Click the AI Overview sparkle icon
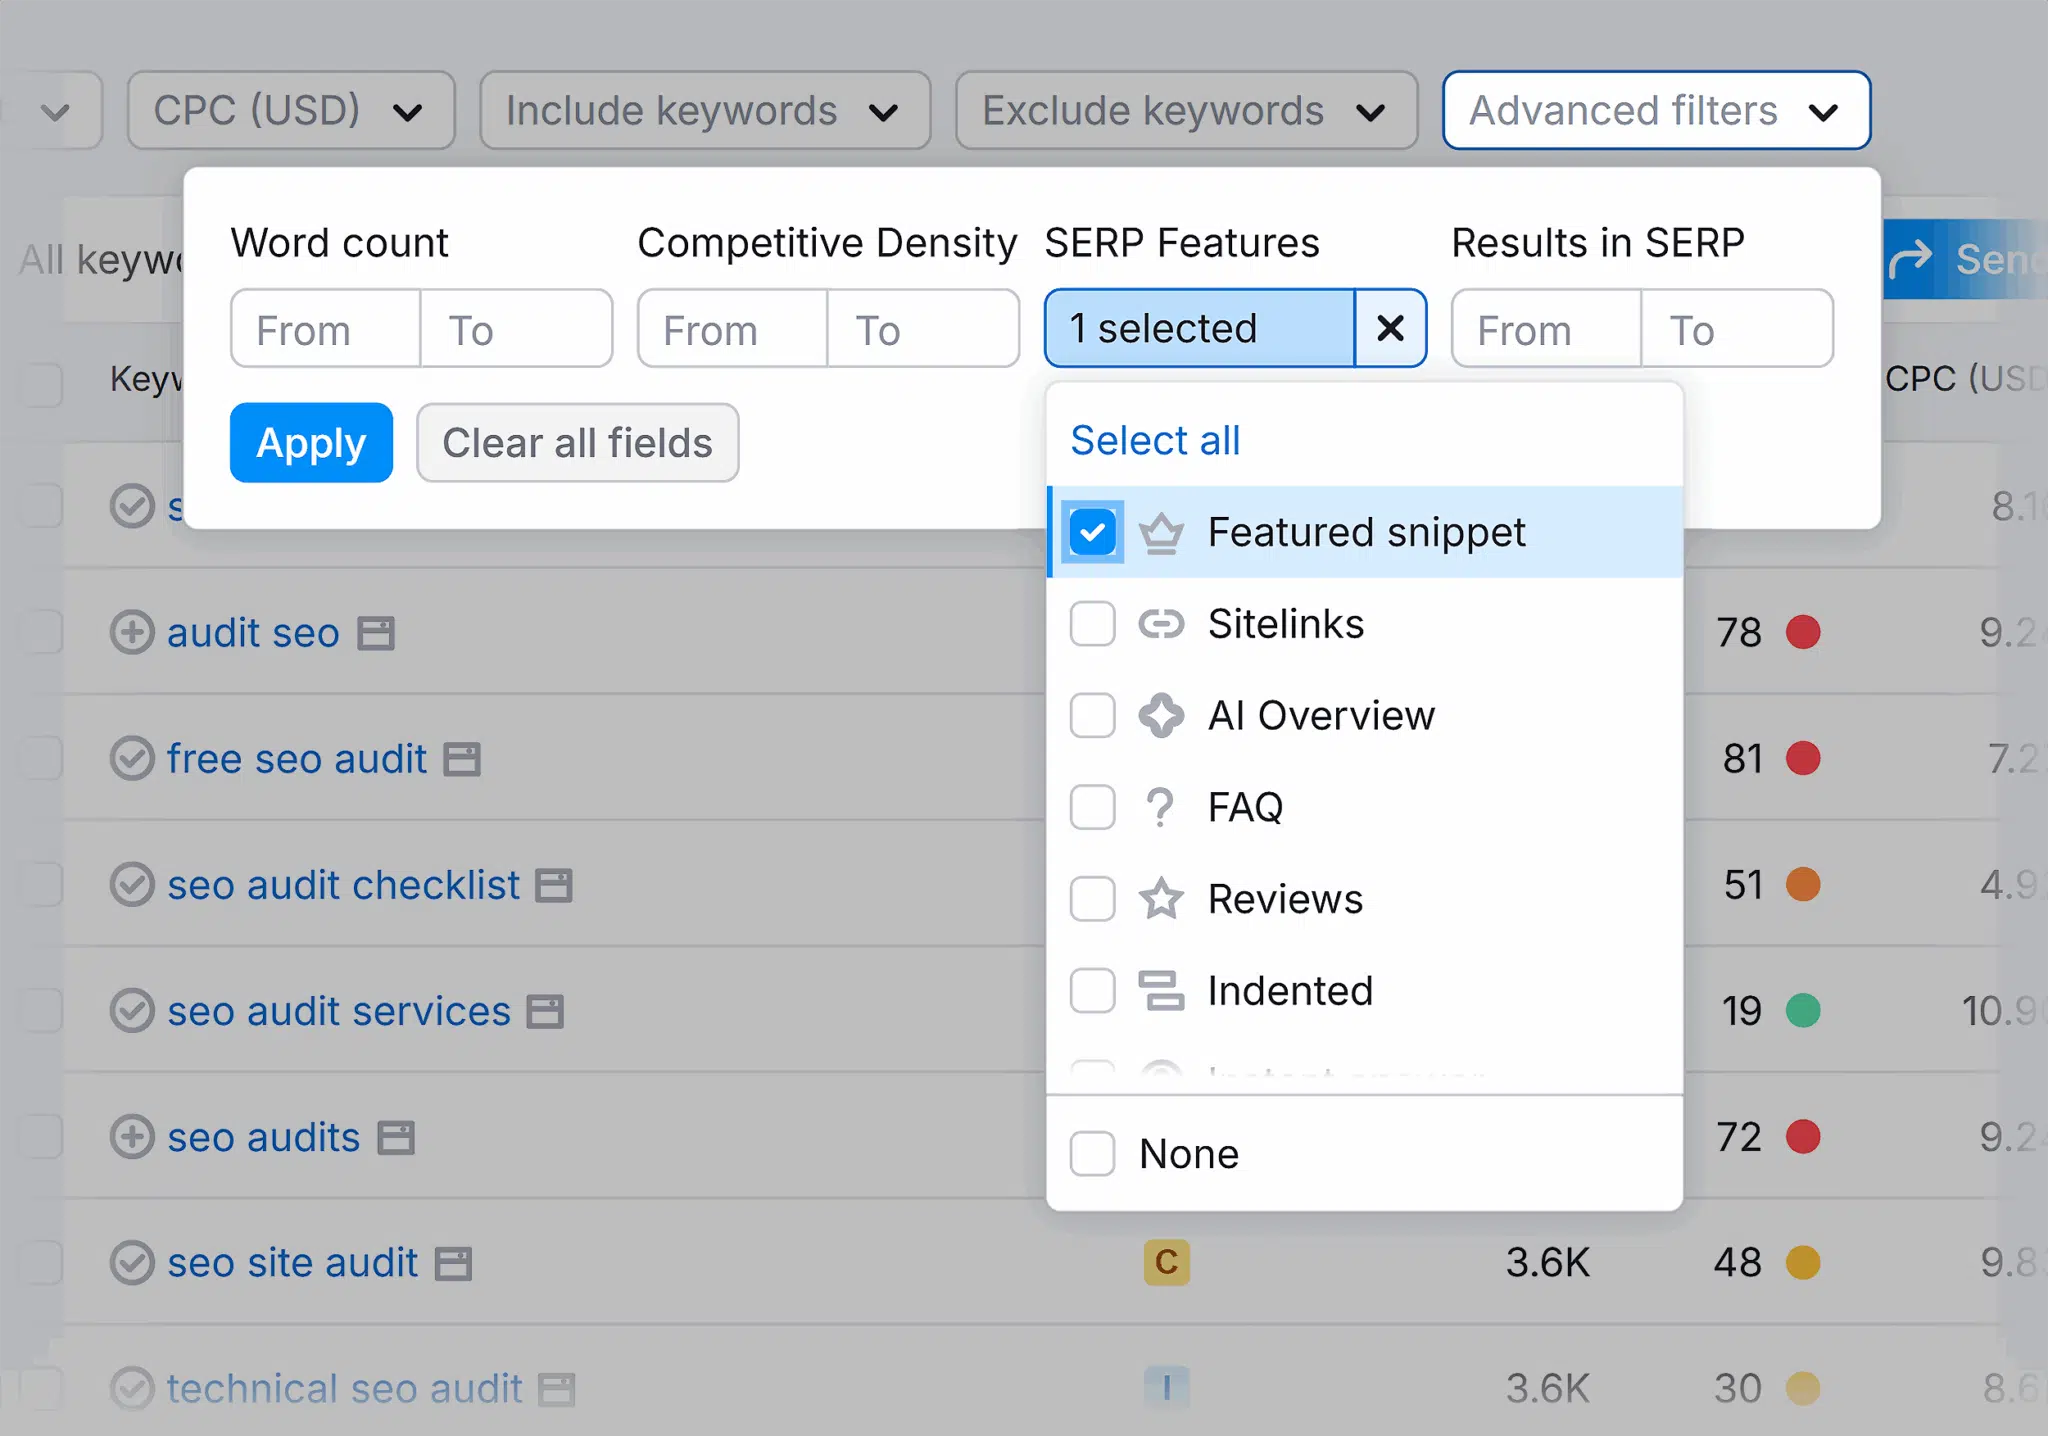The height and width of the screenshot is (1436, 2048). (1161, 716)
